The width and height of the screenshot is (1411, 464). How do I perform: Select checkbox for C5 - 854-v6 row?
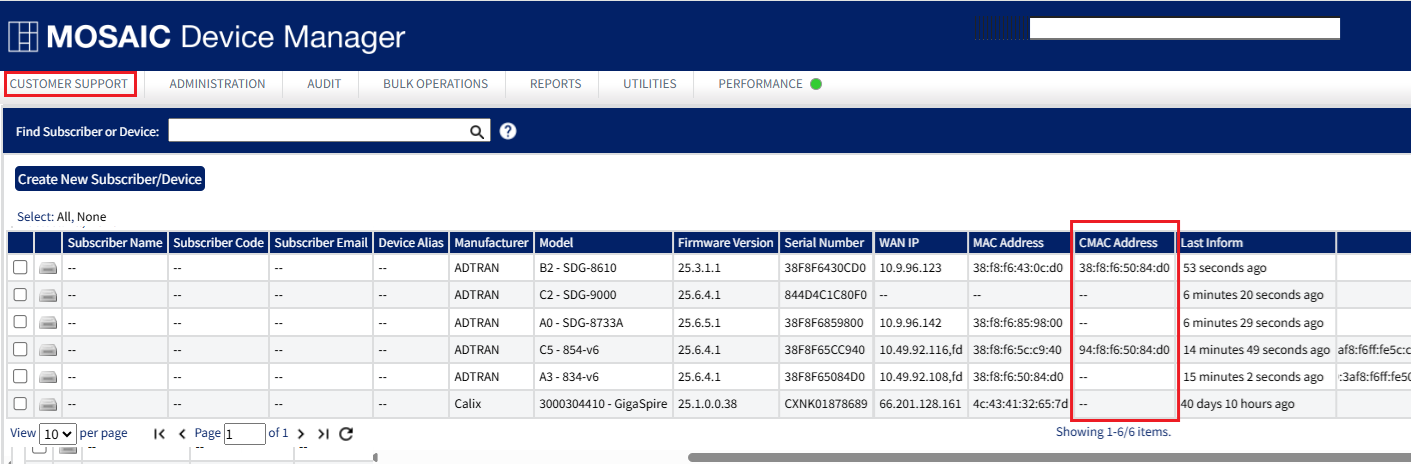coord(20,349)
